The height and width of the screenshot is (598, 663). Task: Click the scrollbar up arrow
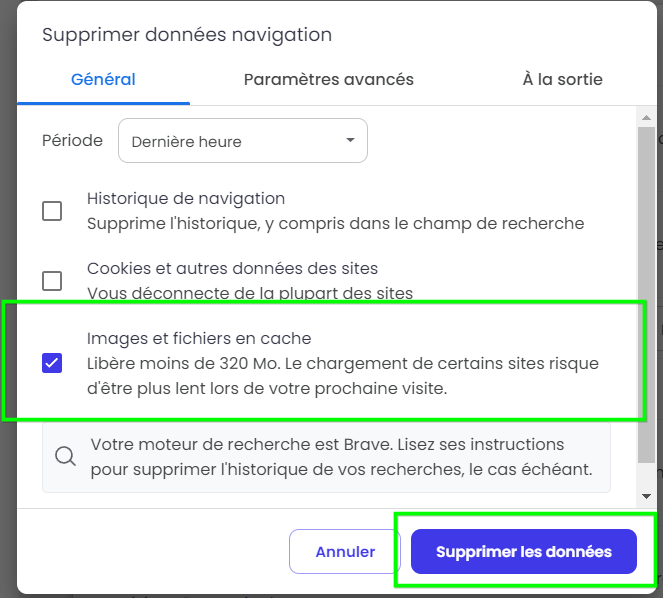click(646, 118)
